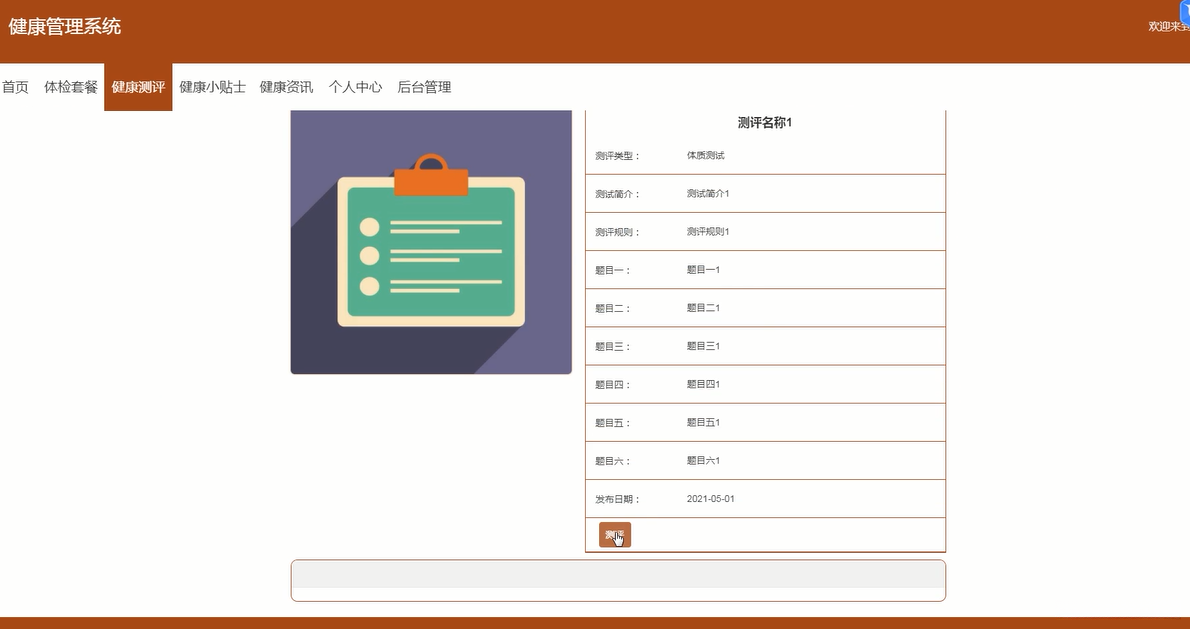Viewport: 1190px width, 629px height.
Task: Select the 健康测评 tab in the navigation
Action: tap(137, 87)
